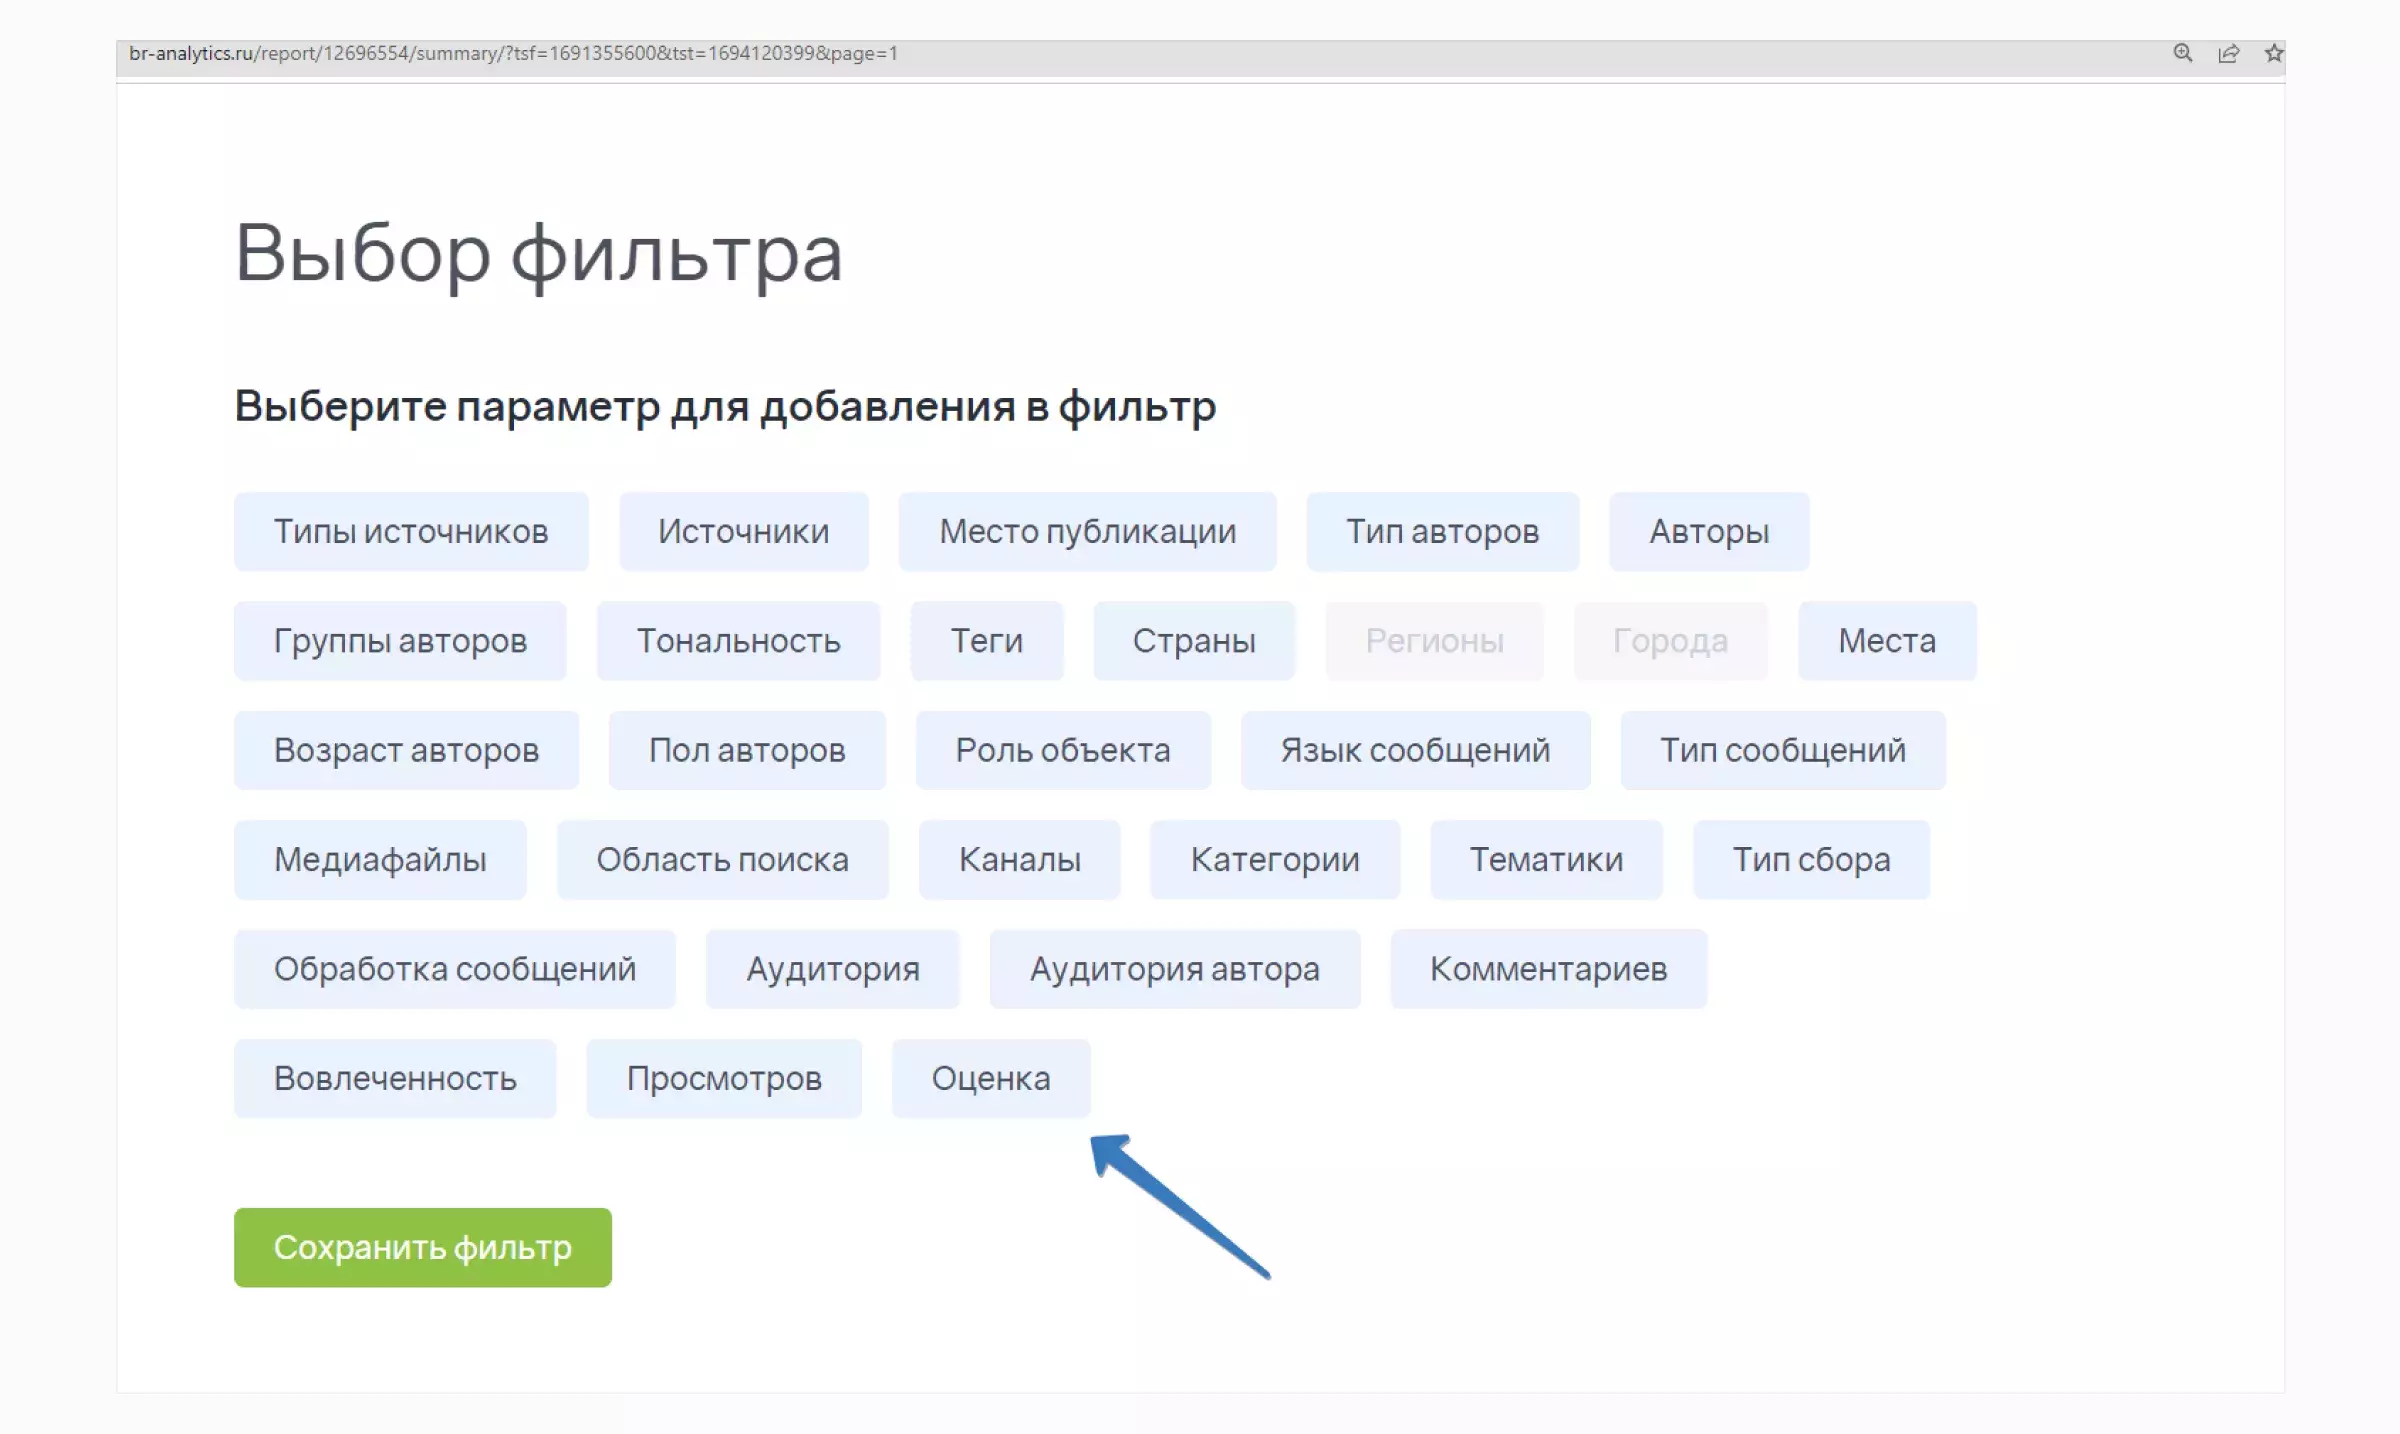Choose the Страны filter

(1194, 640)
